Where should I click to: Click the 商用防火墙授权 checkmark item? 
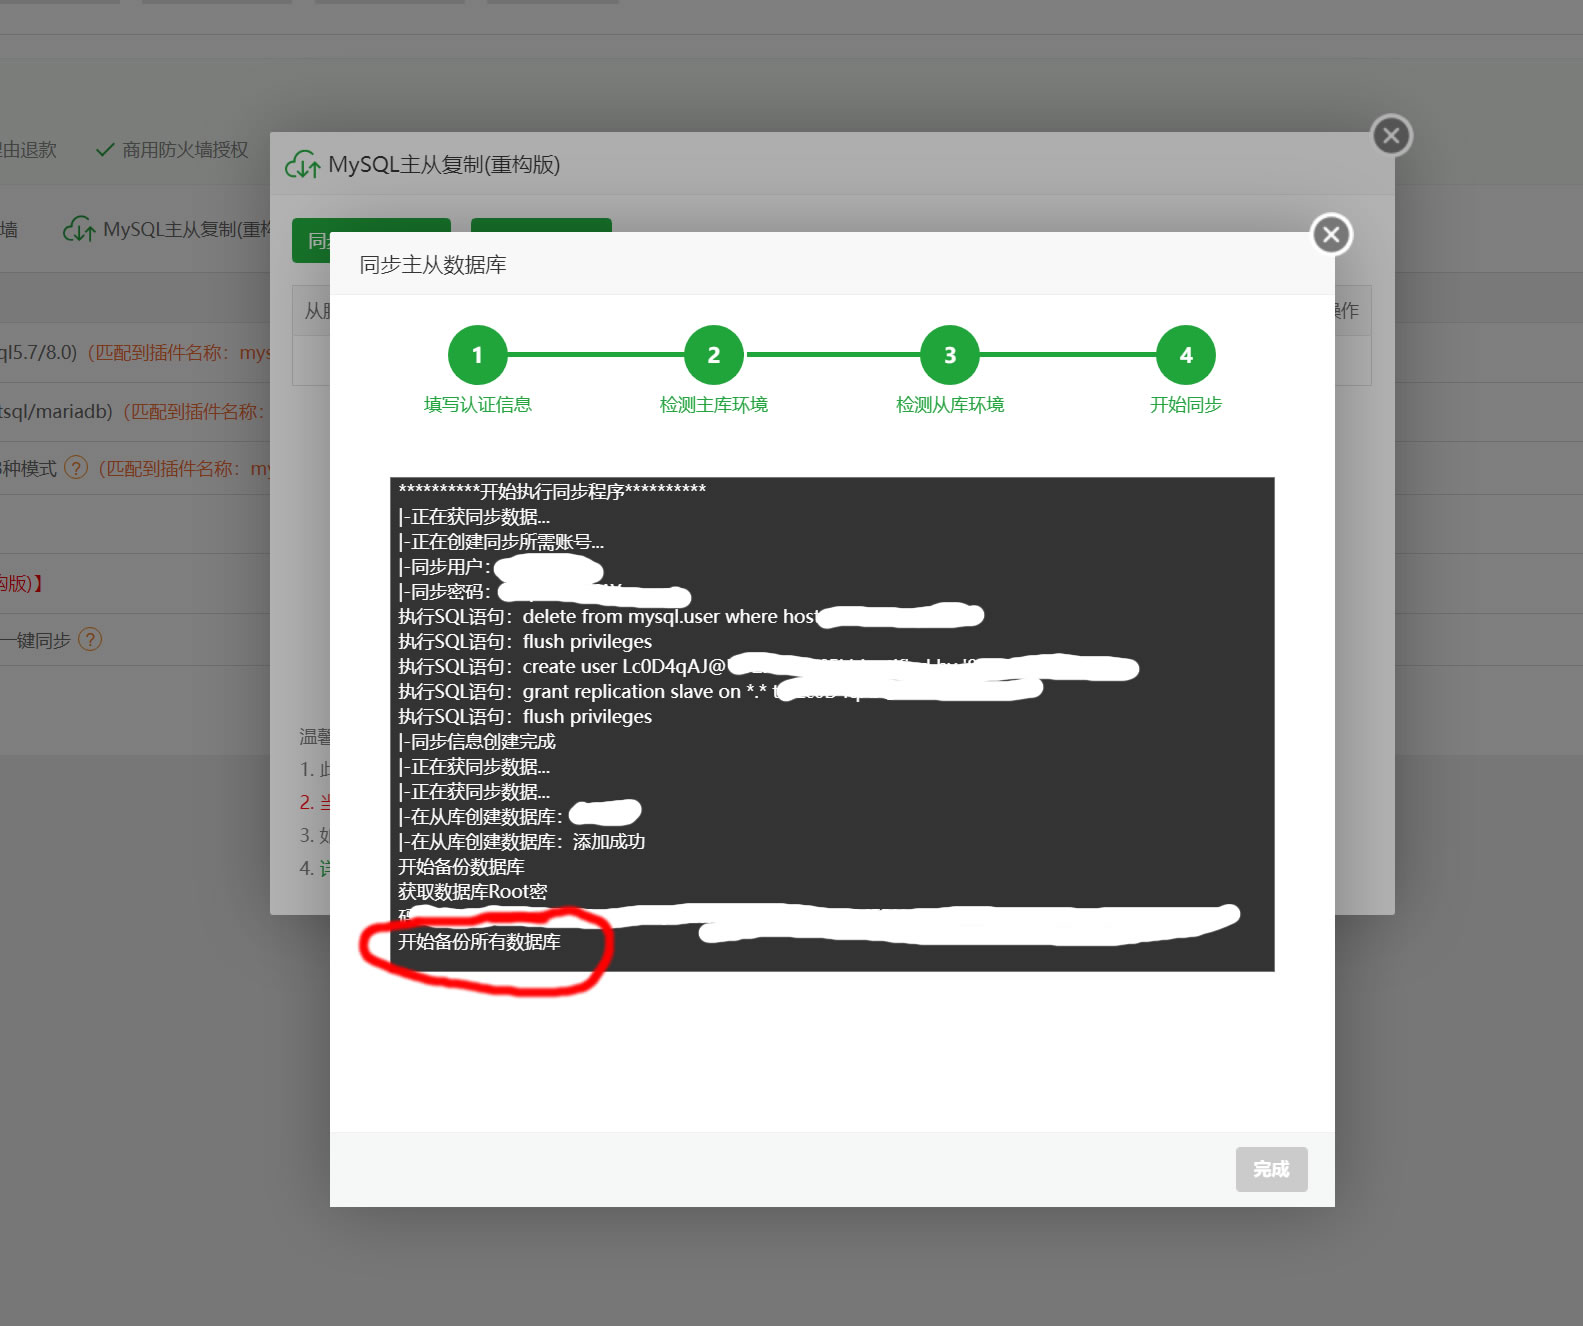point(172,150)
